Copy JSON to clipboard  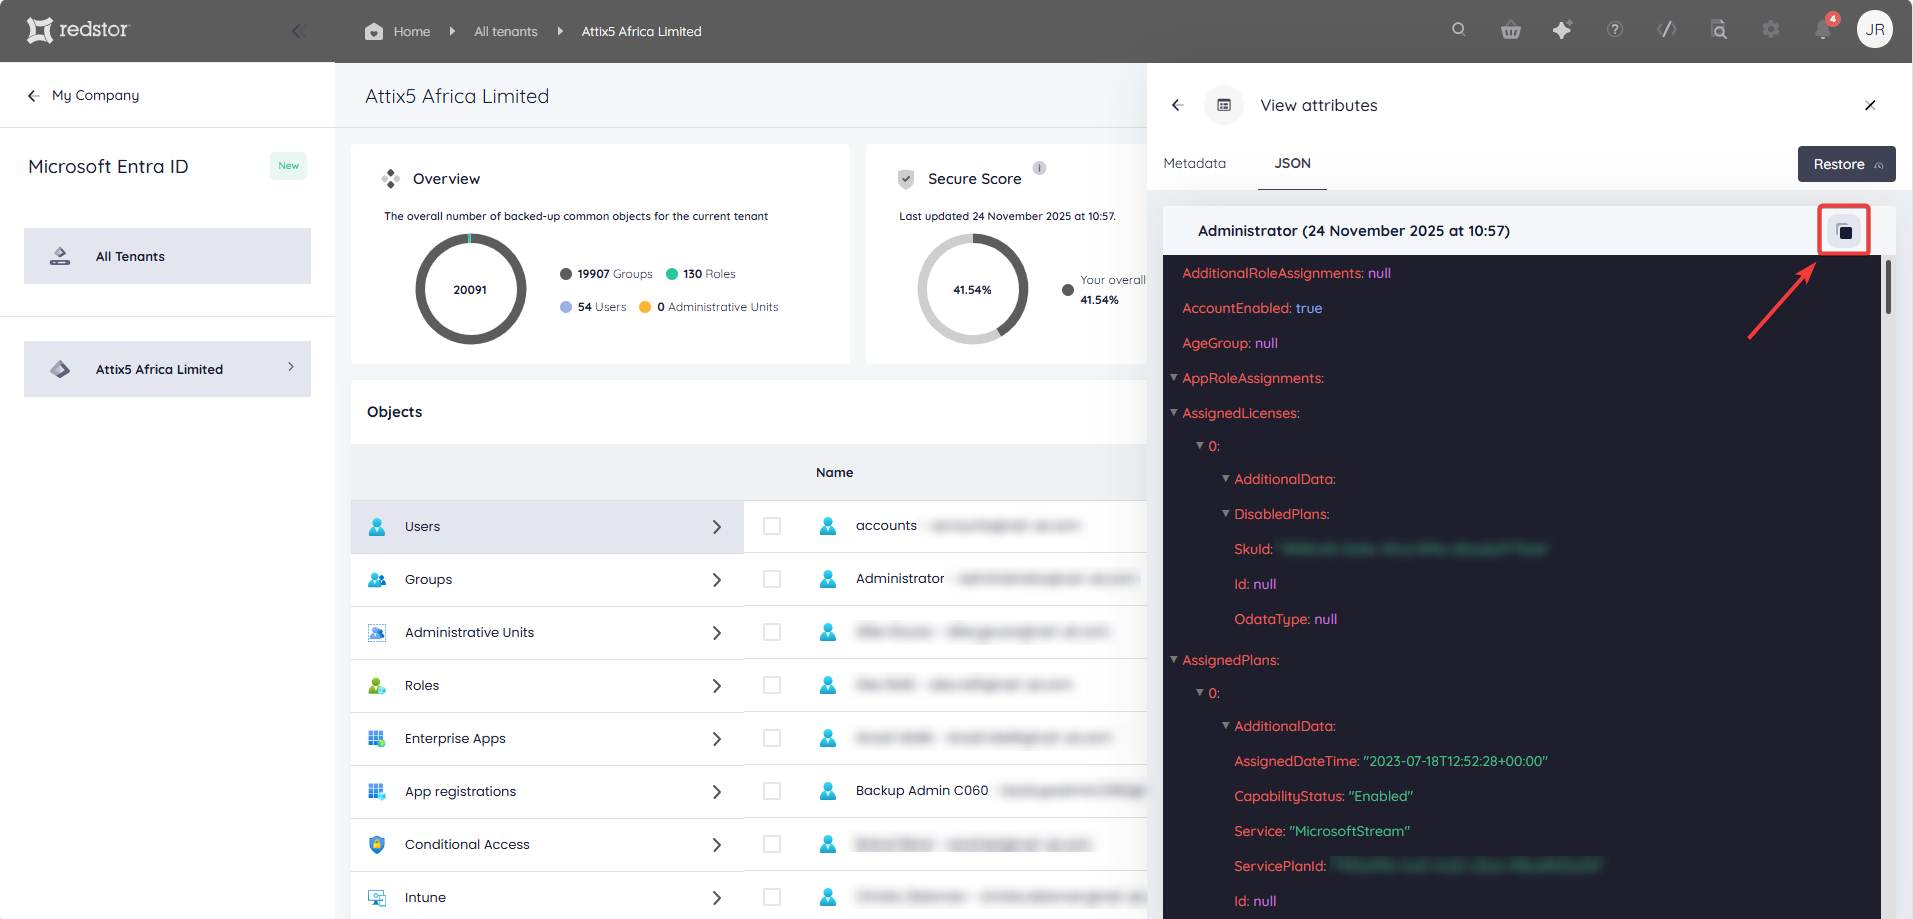[x=1845, y=231]
